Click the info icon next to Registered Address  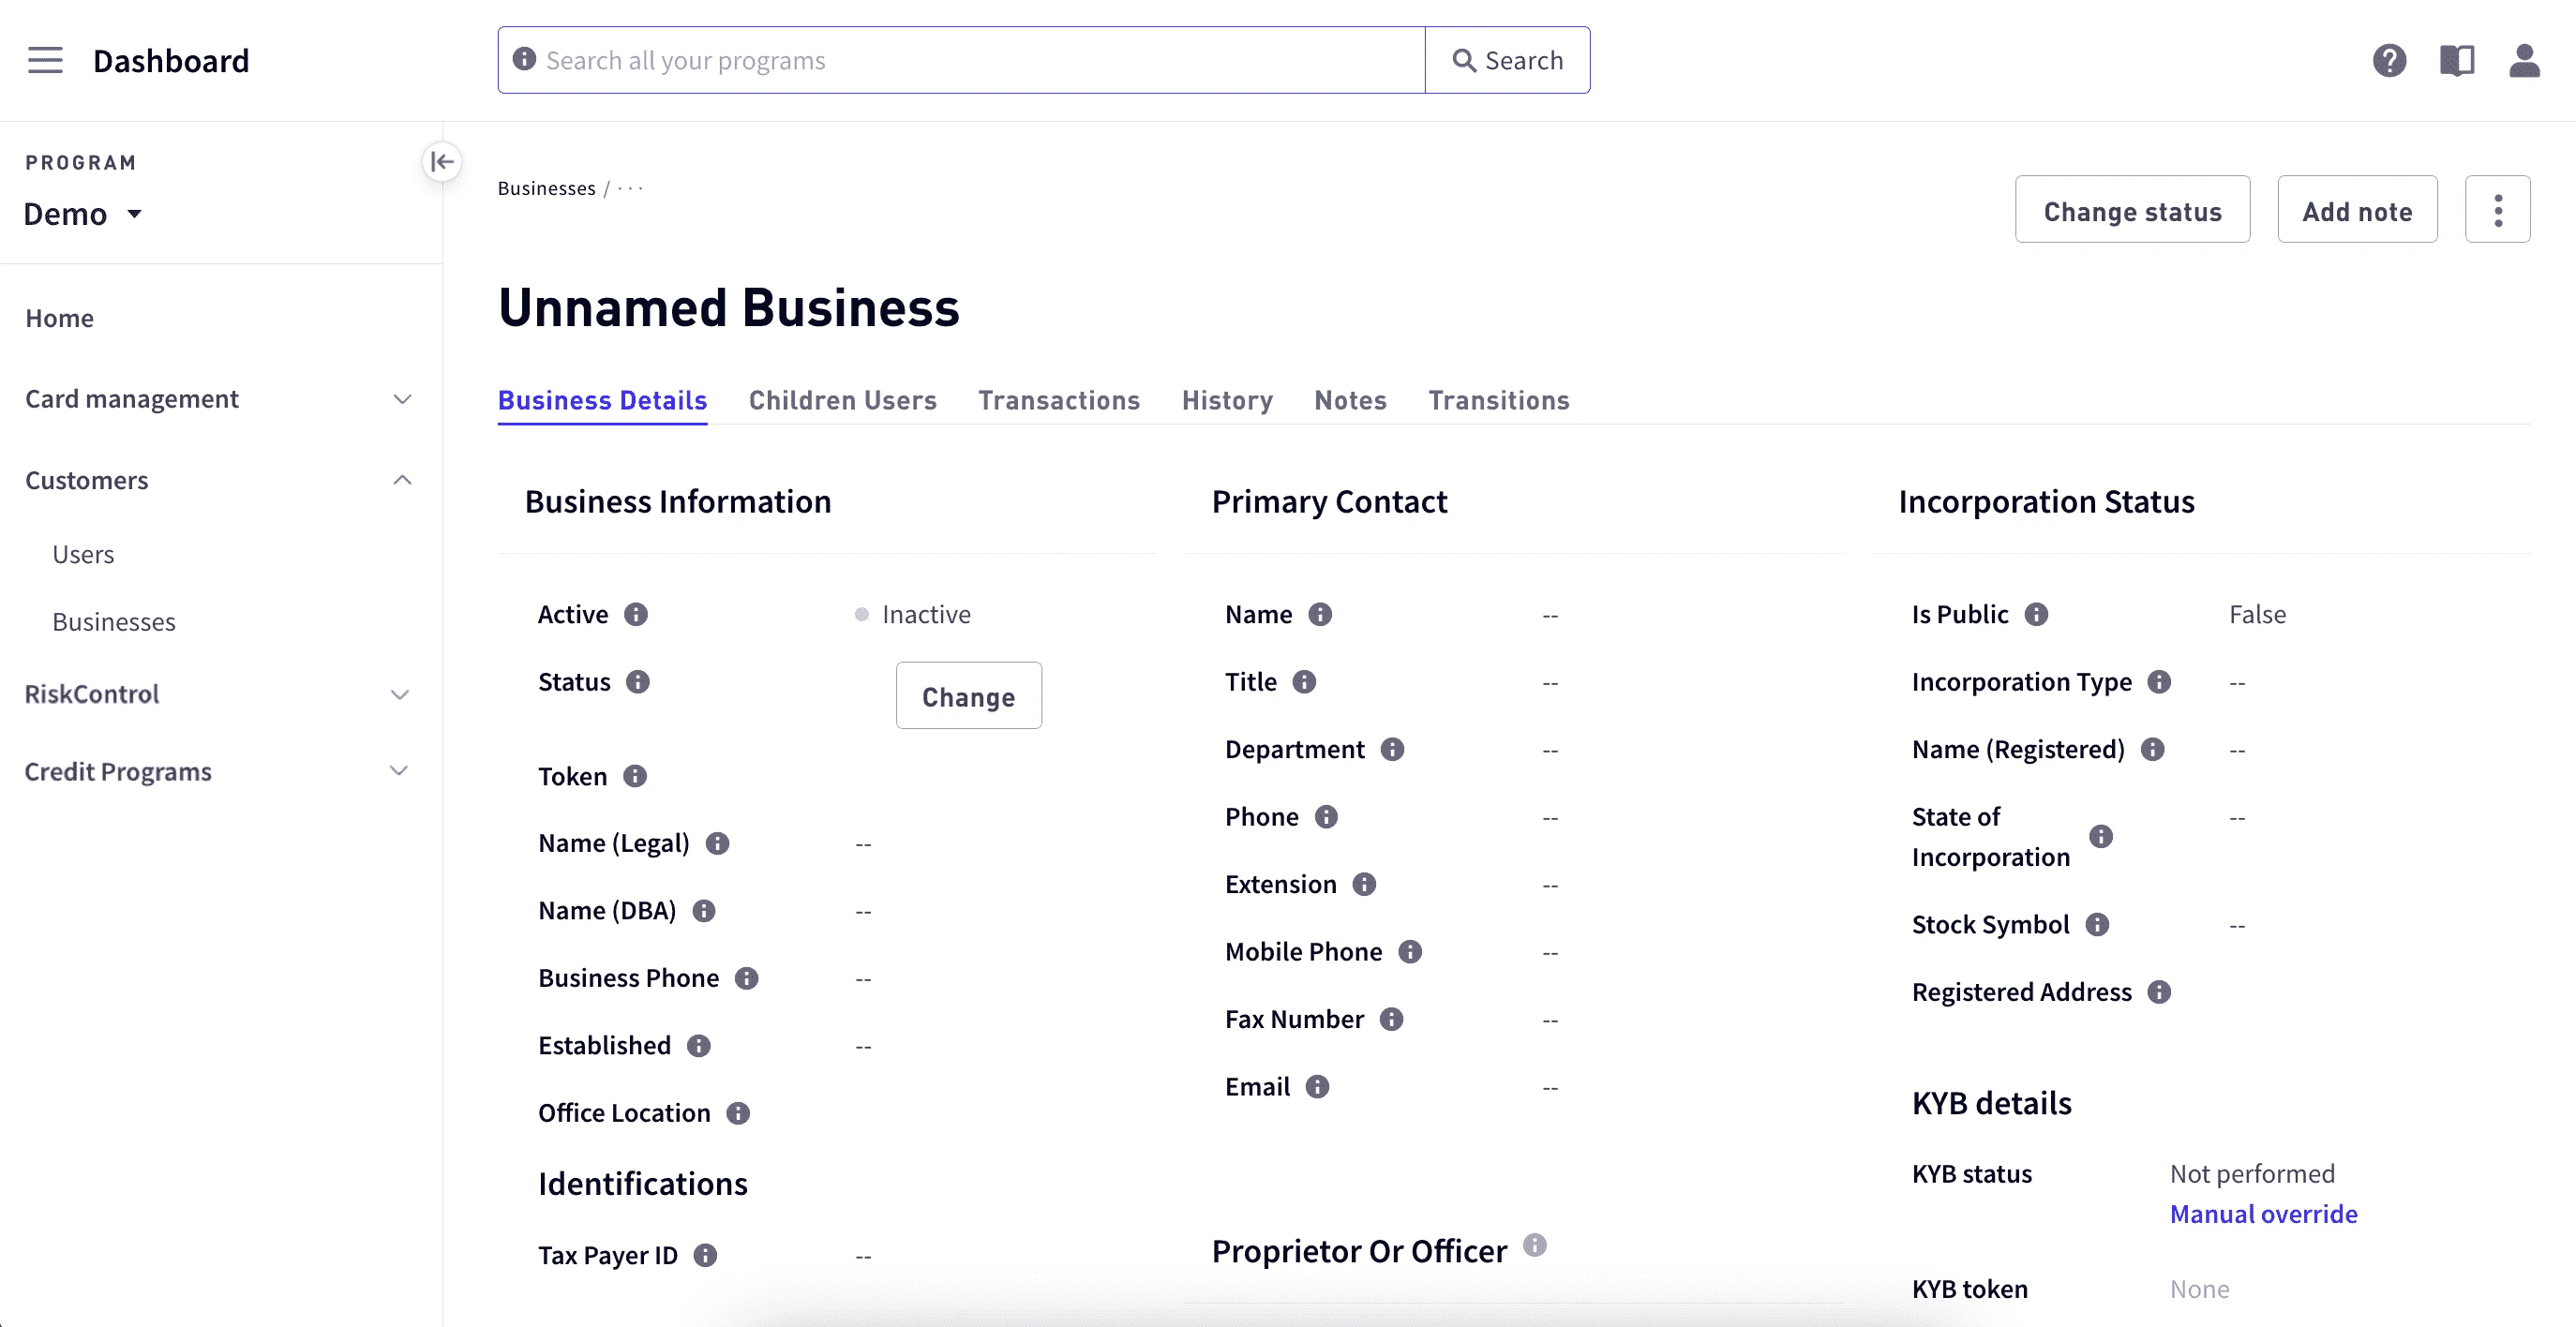point(2160,992)
